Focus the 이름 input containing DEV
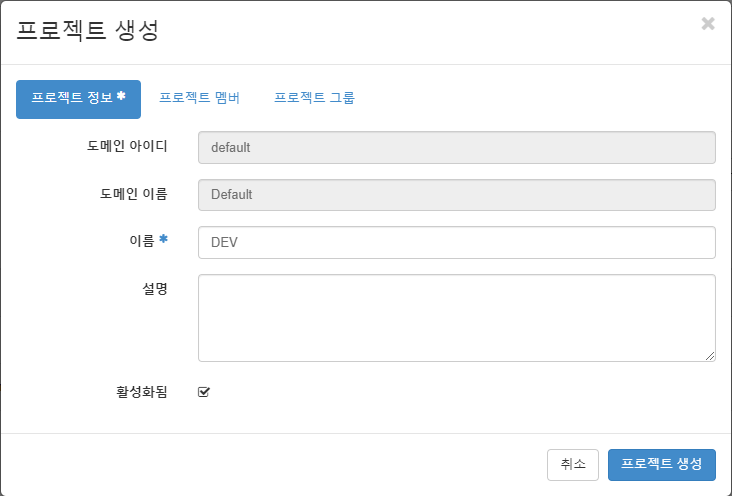The image size is (732, 496). pos(457,242)
